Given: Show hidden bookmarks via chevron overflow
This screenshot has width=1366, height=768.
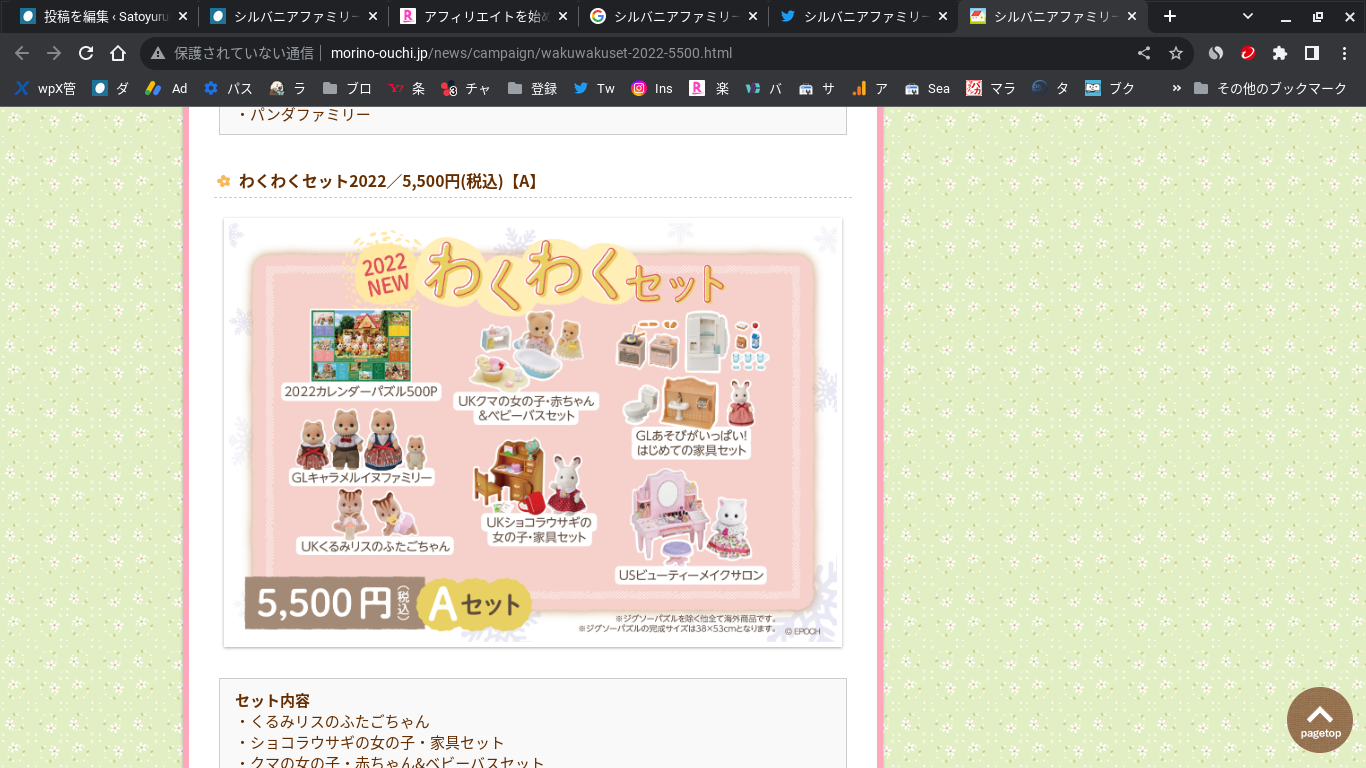Looking at the screenshot, I should pyautogui.click(x=1176, y=88).
